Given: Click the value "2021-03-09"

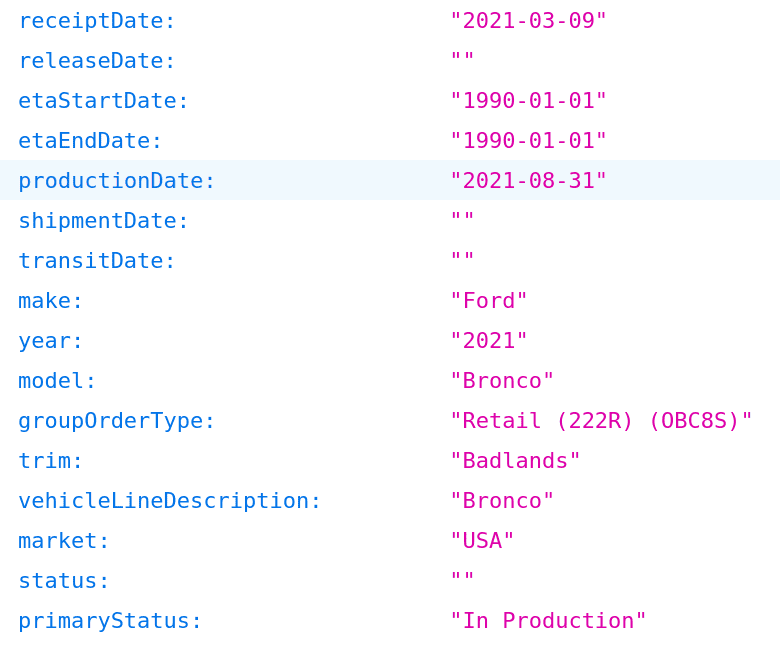Looking at the screenshot, I should 528,21.
